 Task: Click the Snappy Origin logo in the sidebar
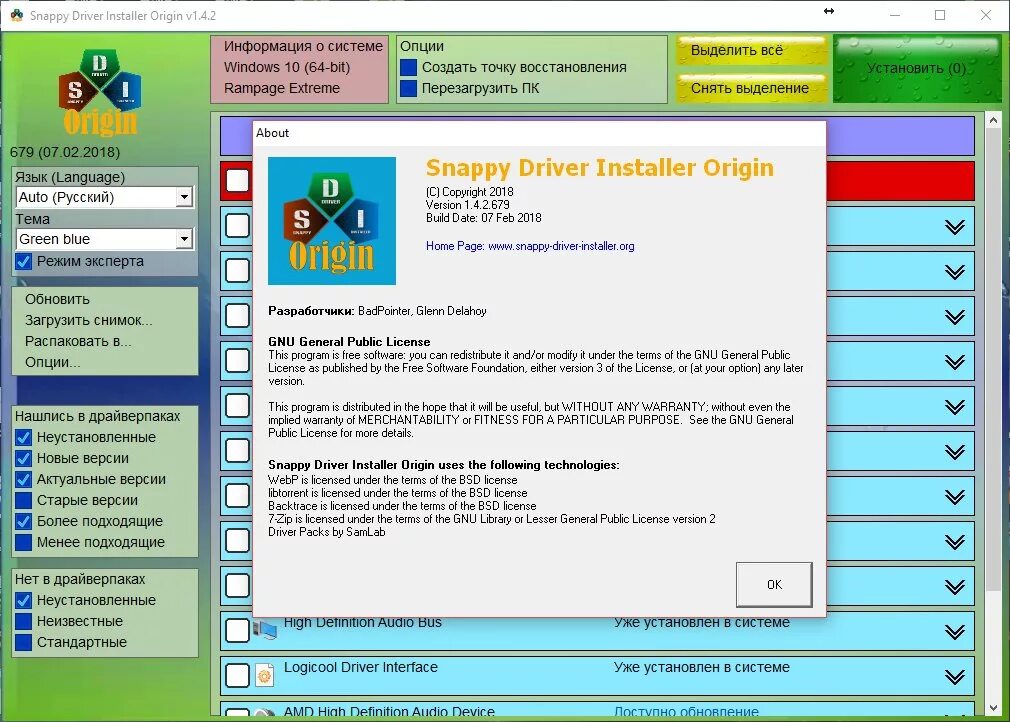click(100, 92)
